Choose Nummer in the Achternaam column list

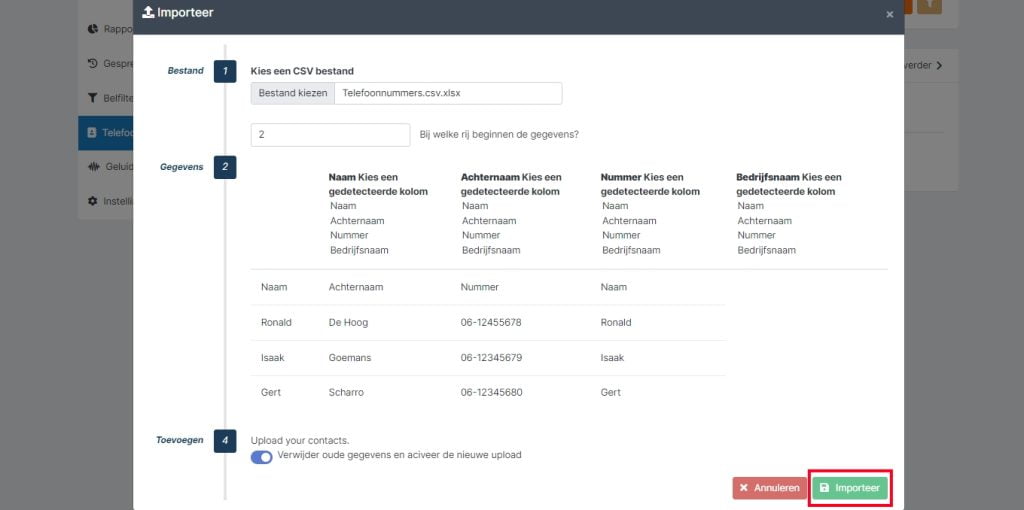481,235
